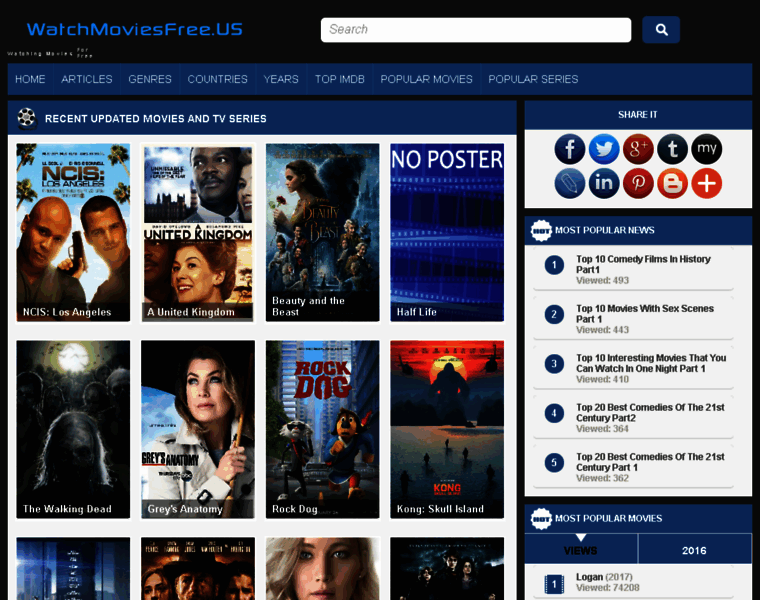The width and height of the screenshot is (760, 600).
Task: Open the COUNTRIES menu
Action: (218, 79)
